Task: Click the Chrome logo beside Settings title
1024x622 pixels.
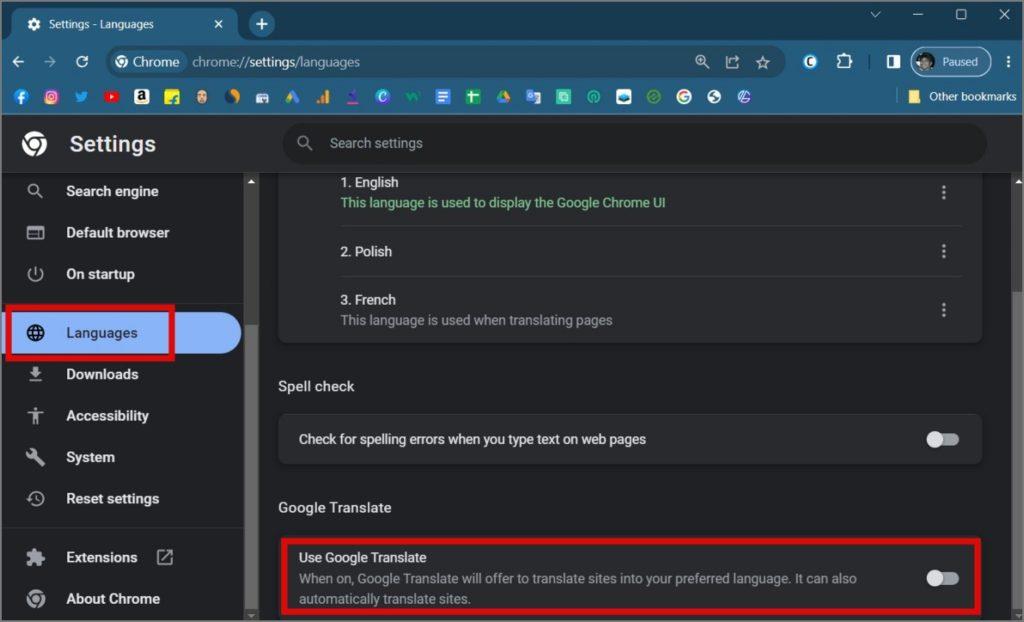Action: pos(34,144)
